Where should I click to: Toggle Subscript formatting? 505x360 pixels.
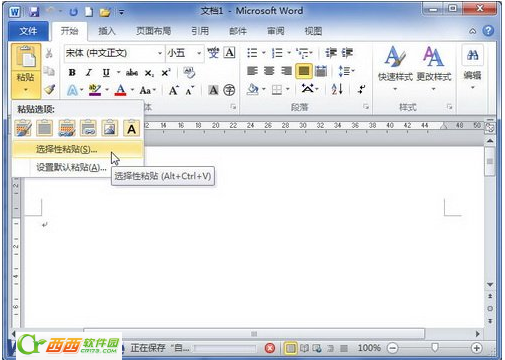149,73
